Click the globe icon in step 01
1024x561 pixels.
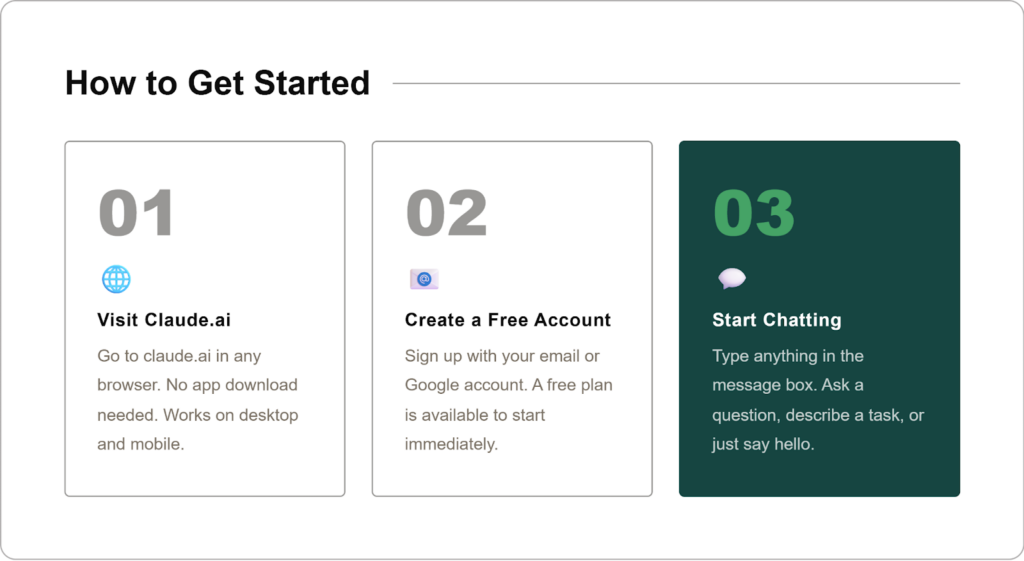(116, 279)
